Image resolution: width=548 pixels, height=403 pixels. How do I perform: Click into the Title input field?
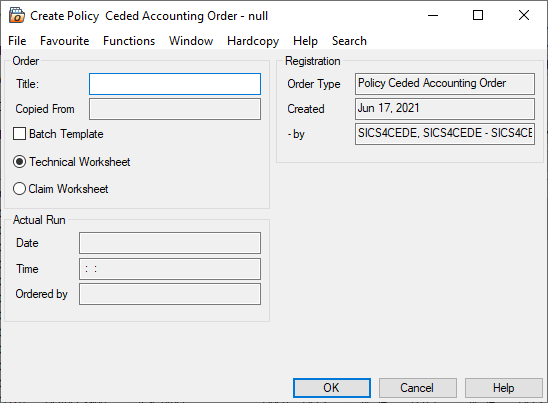tap(175, 84)
